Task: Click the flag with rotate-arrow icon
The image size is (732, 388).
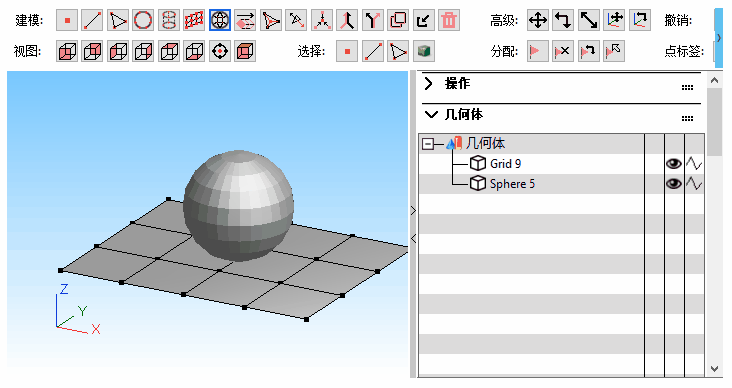Action: tap(589, 51)
